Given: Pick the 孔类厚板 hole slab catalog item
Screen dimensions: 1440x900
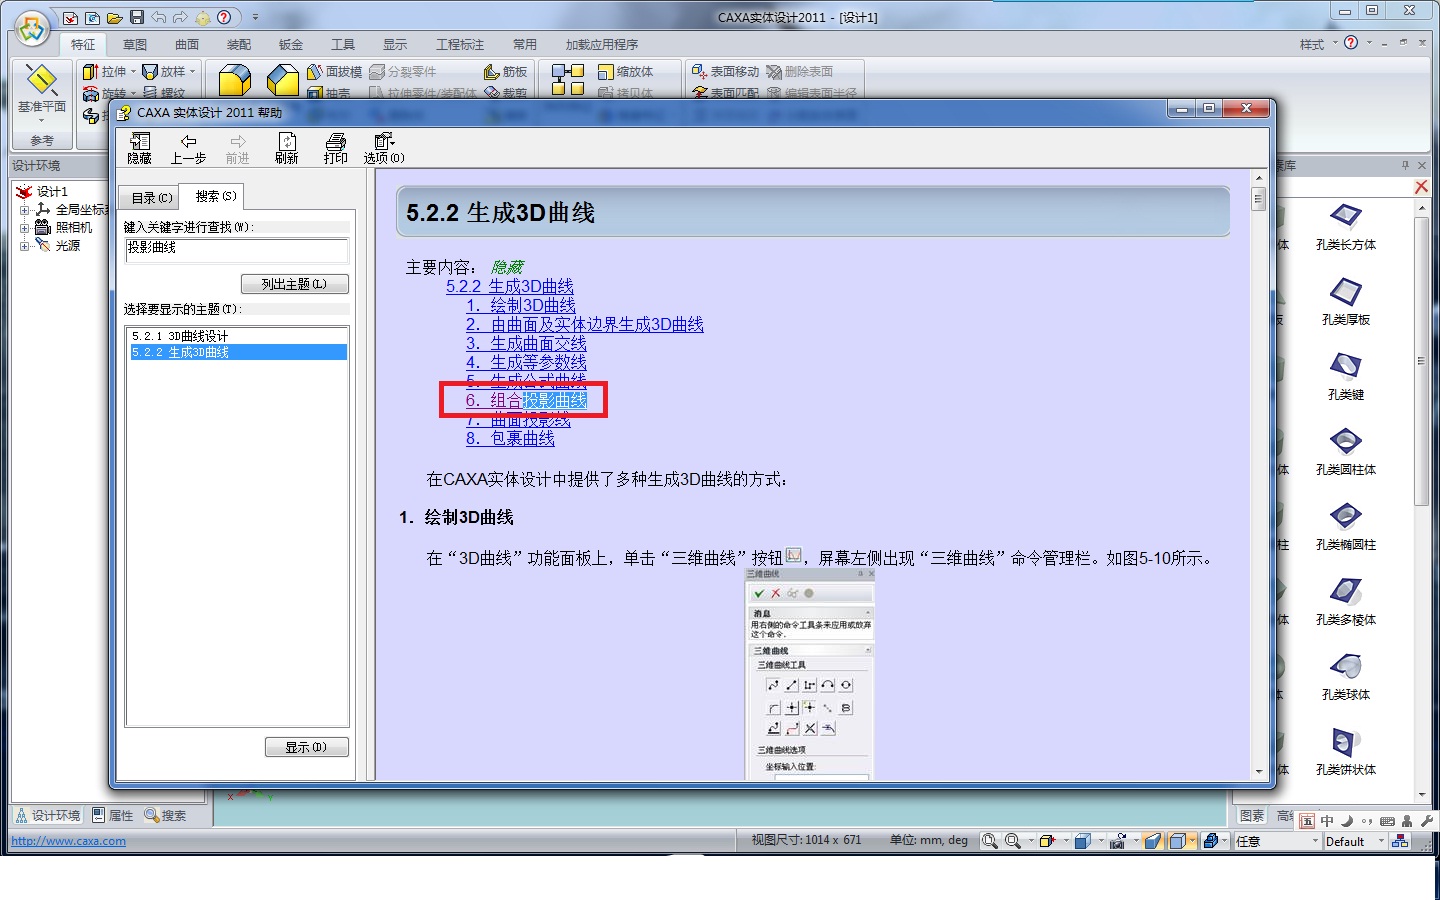Looking at the screenshot, I should click(1345, 301).
